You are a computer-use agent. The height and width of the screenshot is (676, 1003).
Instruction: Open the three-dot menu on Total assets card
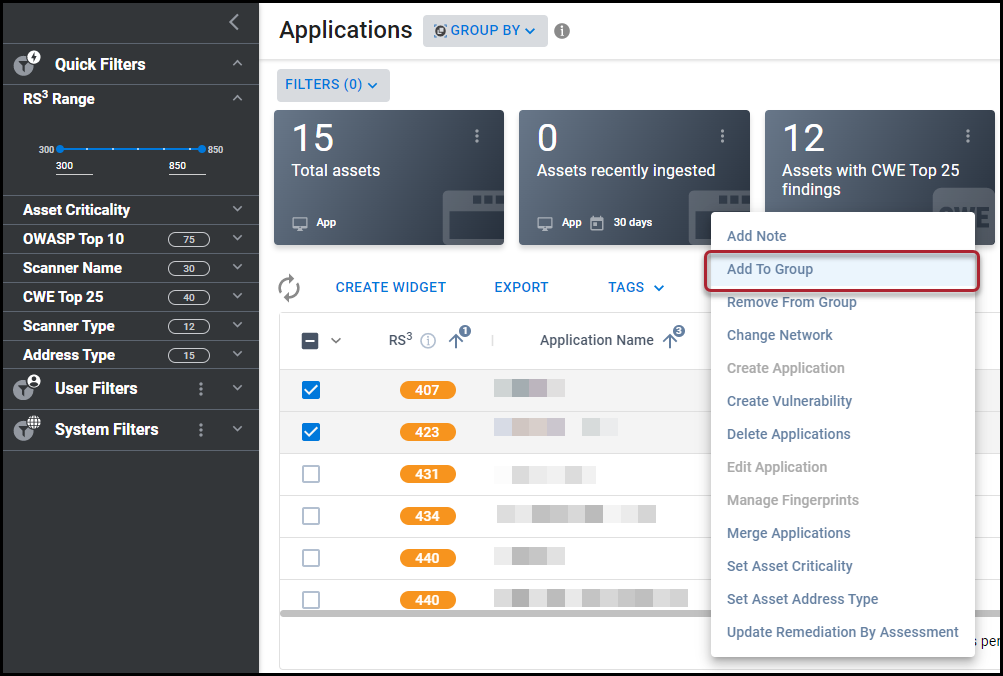pos(477,136)
